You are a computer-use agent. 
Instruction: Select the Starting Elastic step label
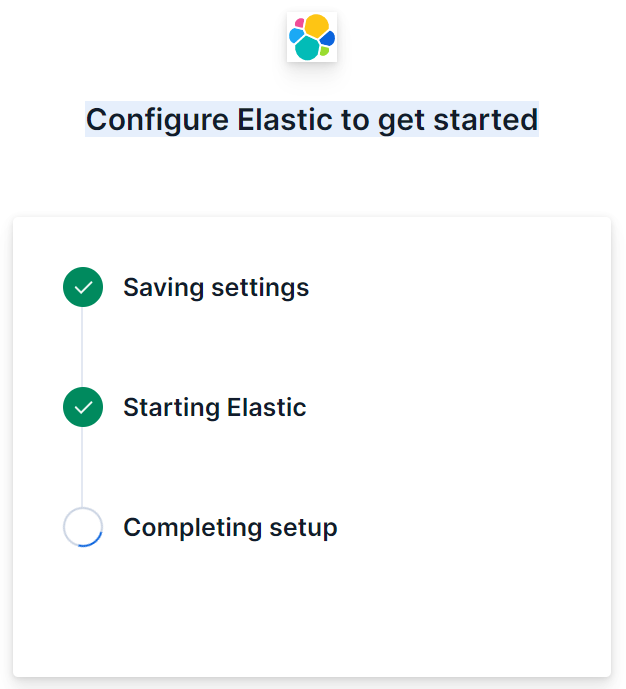click(214, 407)
